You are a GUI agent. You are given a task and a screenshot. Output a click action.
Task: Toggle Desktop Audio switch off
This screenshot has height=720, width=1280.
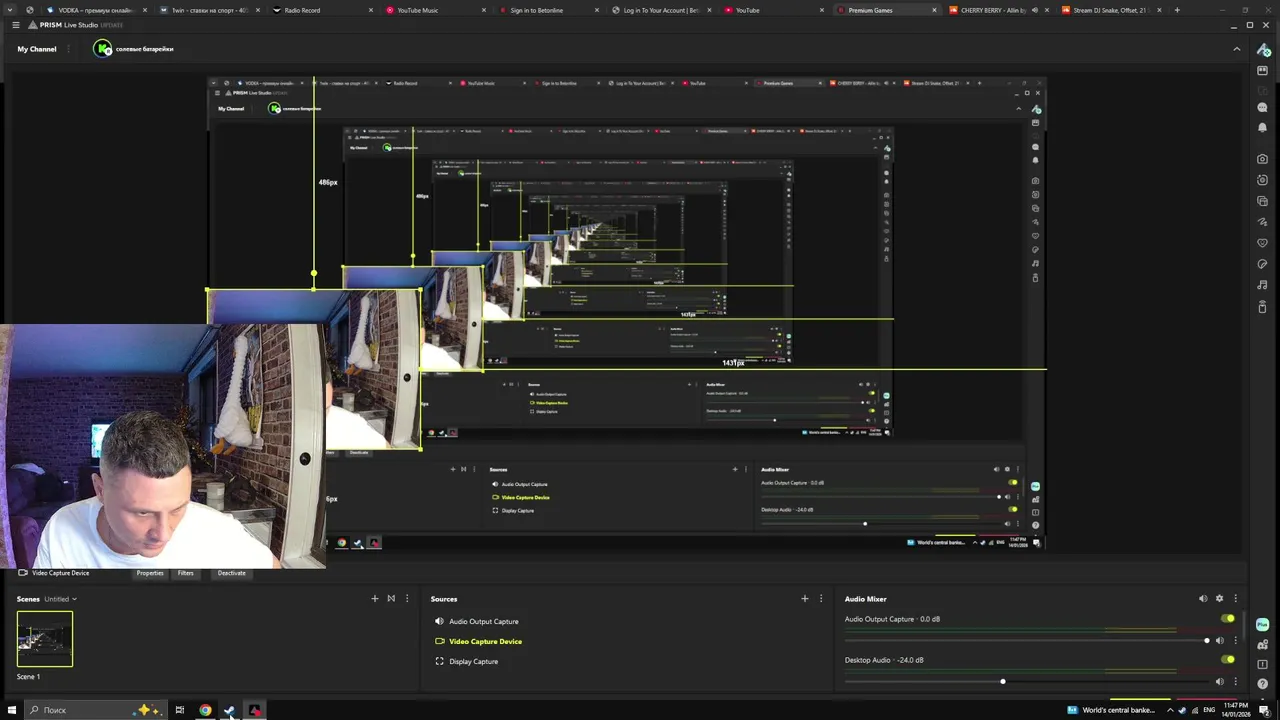1228,659
